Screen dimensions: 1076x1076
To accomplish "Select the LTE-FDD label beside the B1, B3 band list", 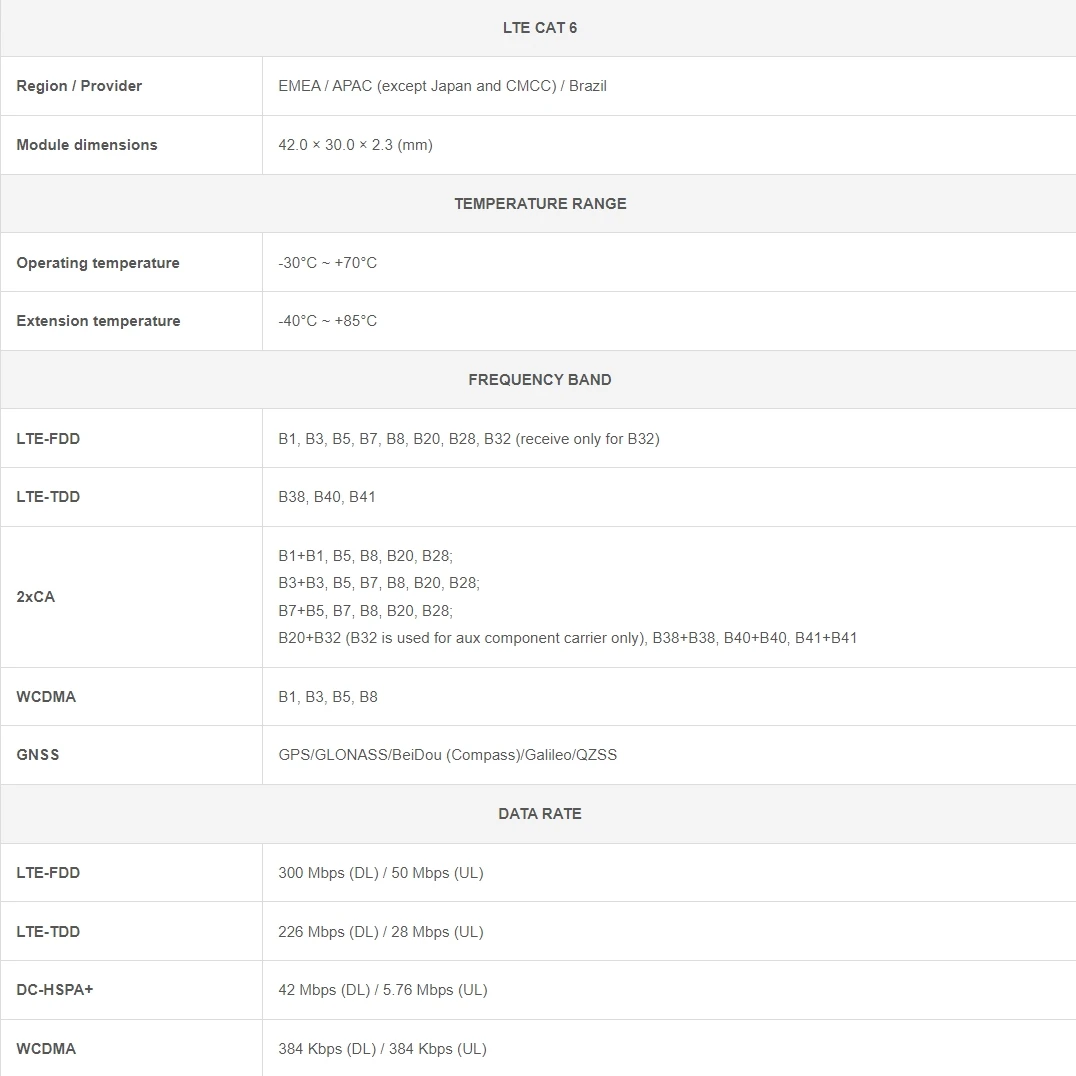I will [48, 438].
